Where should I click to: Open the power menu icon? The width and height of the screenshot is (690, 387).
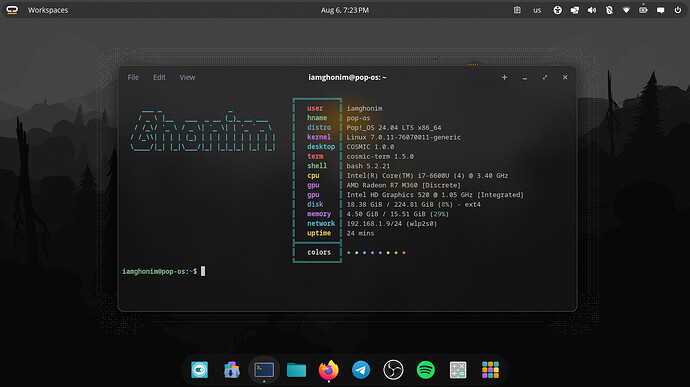(678, 10)
